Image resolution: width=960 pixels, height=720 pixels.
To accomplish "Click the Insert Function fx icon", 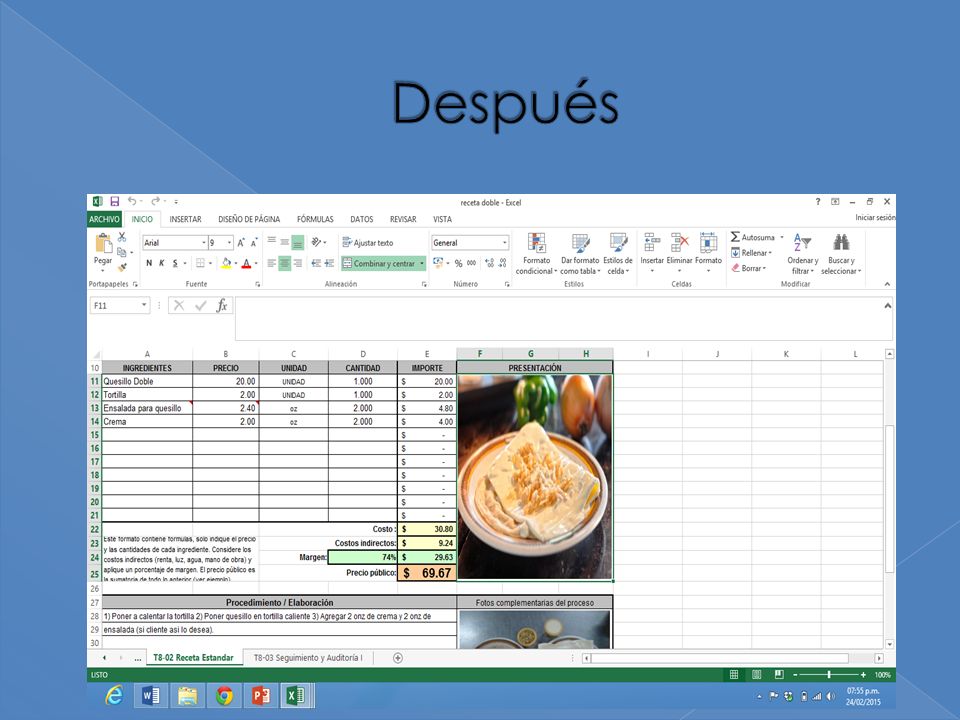I will [222, 306].
